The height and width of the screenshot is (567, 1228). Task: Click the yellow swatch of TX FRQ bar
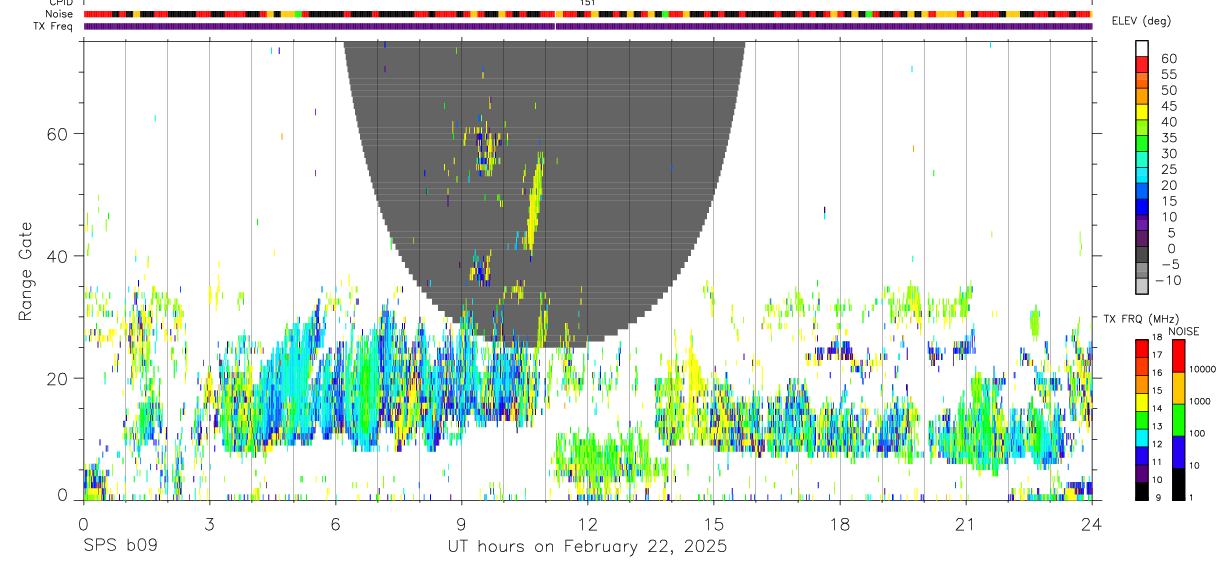click(x=1142, y=402)
